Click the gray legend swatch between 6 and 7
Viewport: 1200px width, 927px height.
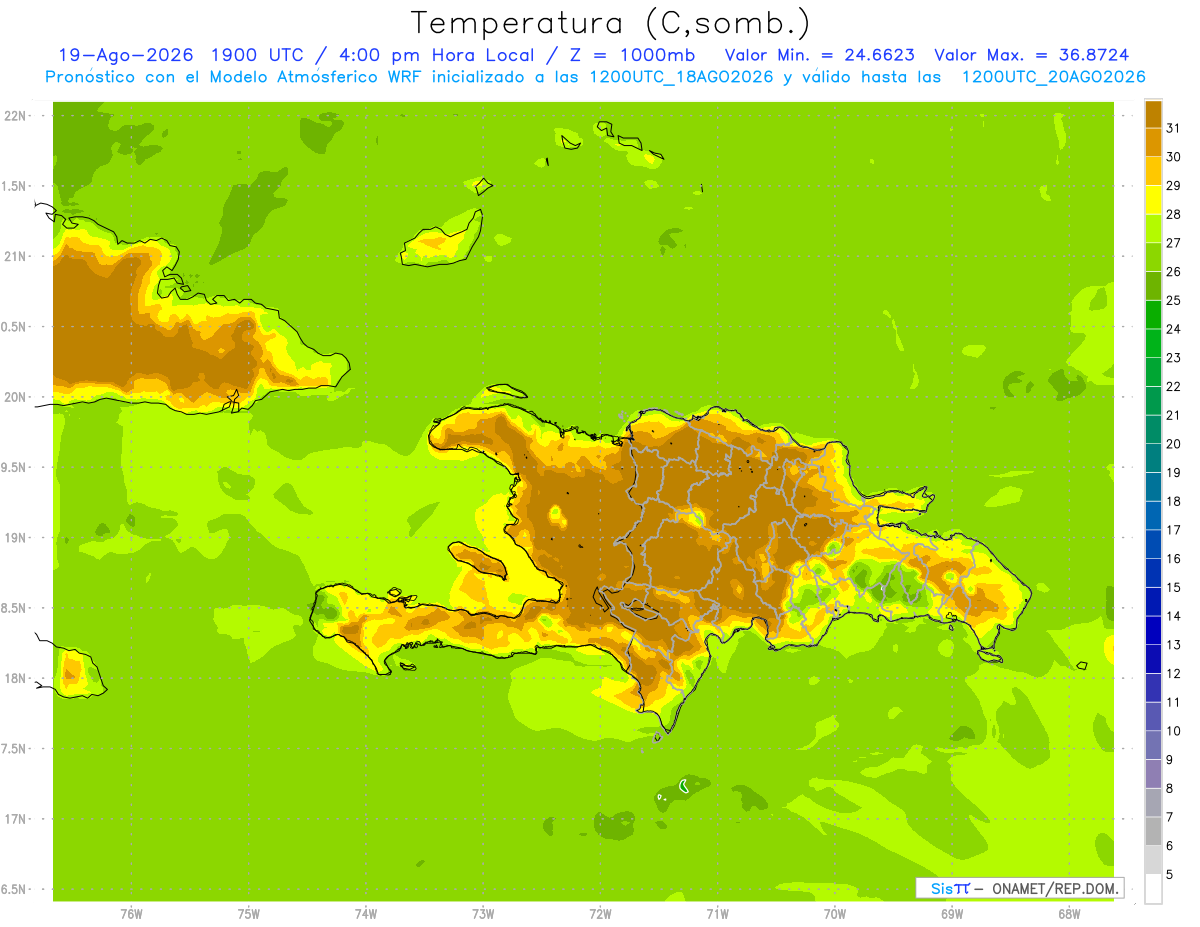1153,831
